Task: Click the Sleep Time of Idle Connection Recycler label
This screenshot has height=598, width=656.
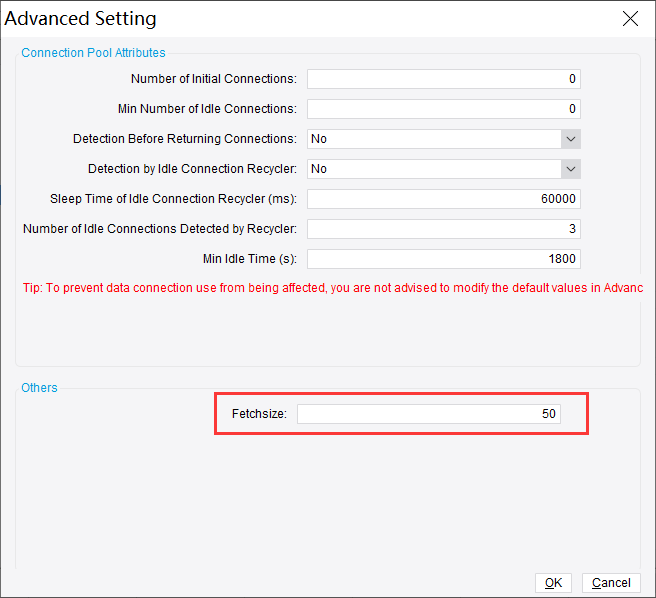Action: [x=173, y=199]
